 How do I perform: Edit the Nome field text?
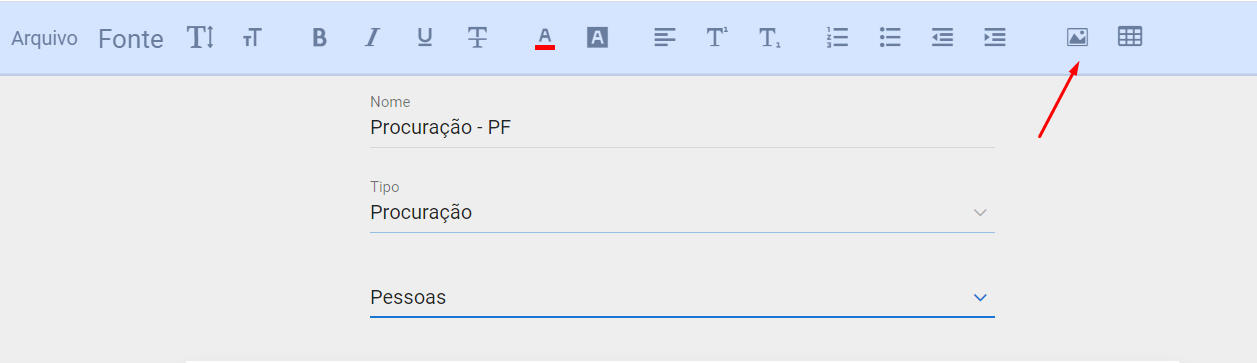[x=682, y=127]
